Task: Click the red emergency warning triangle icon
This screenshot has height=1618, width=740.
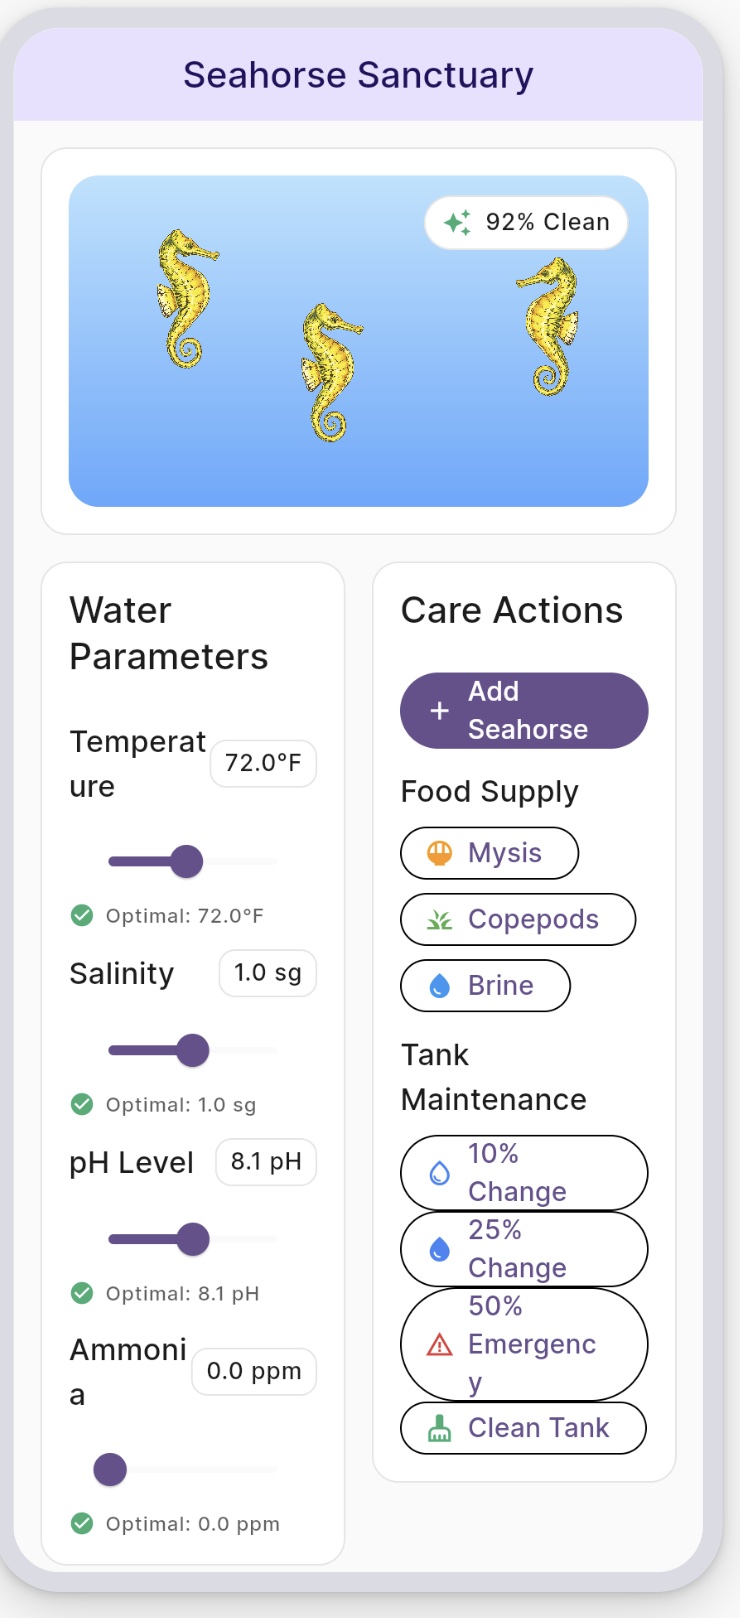Action: (439, 1345)
